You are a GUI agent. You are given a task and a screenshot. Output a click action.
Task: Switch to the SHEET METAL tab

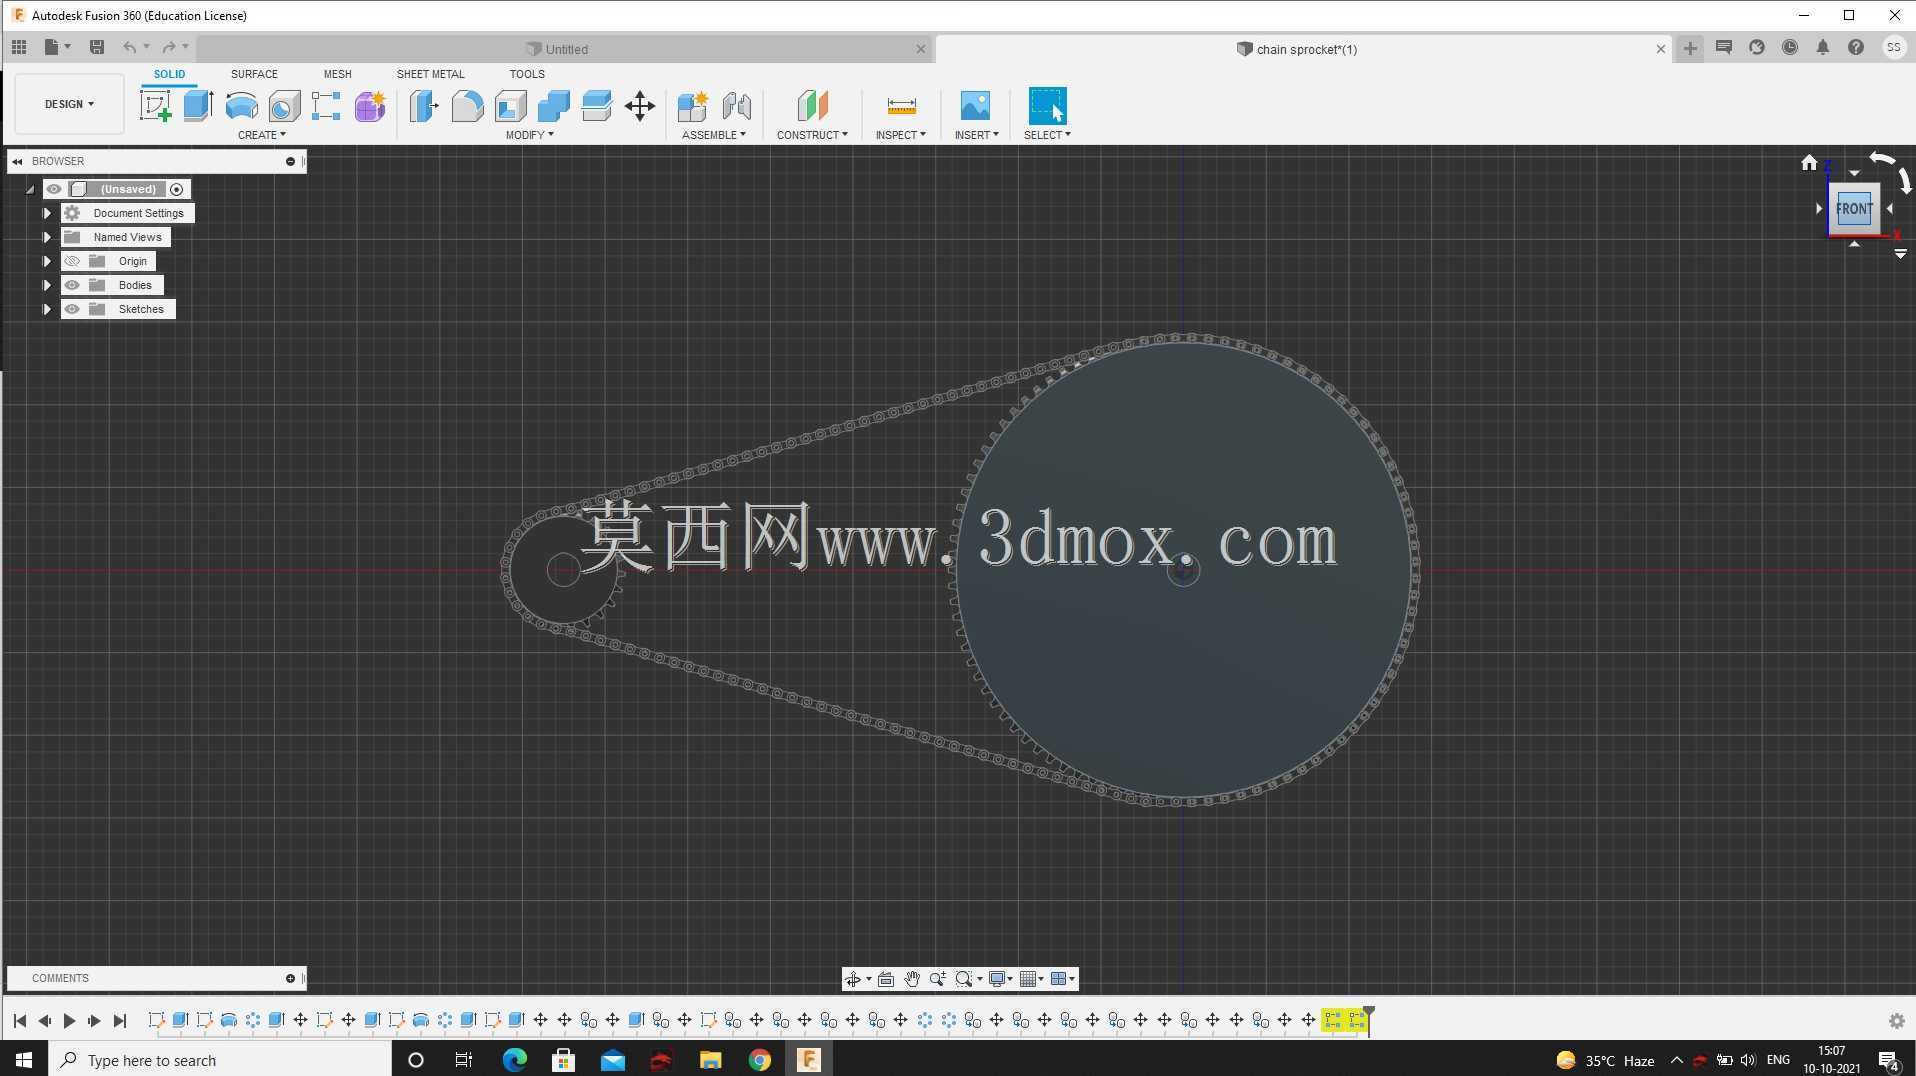coord(430,74)
